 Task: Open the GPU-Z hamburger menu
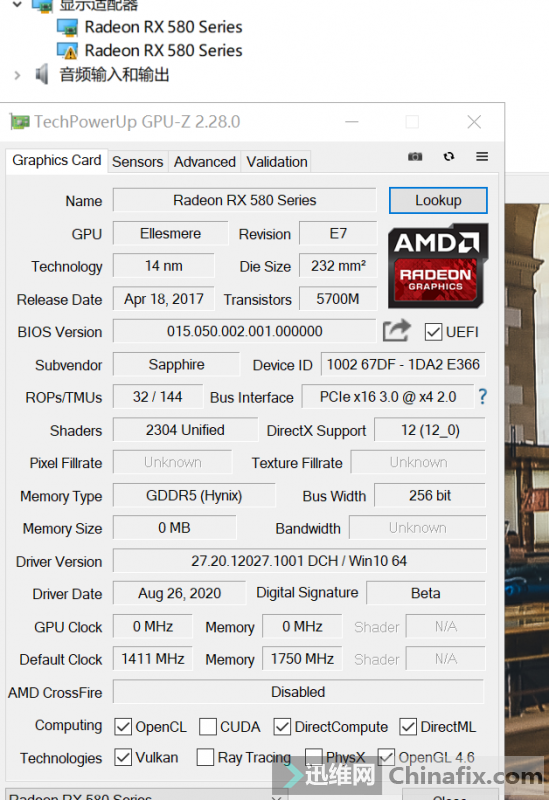click(x=482, y=157)
